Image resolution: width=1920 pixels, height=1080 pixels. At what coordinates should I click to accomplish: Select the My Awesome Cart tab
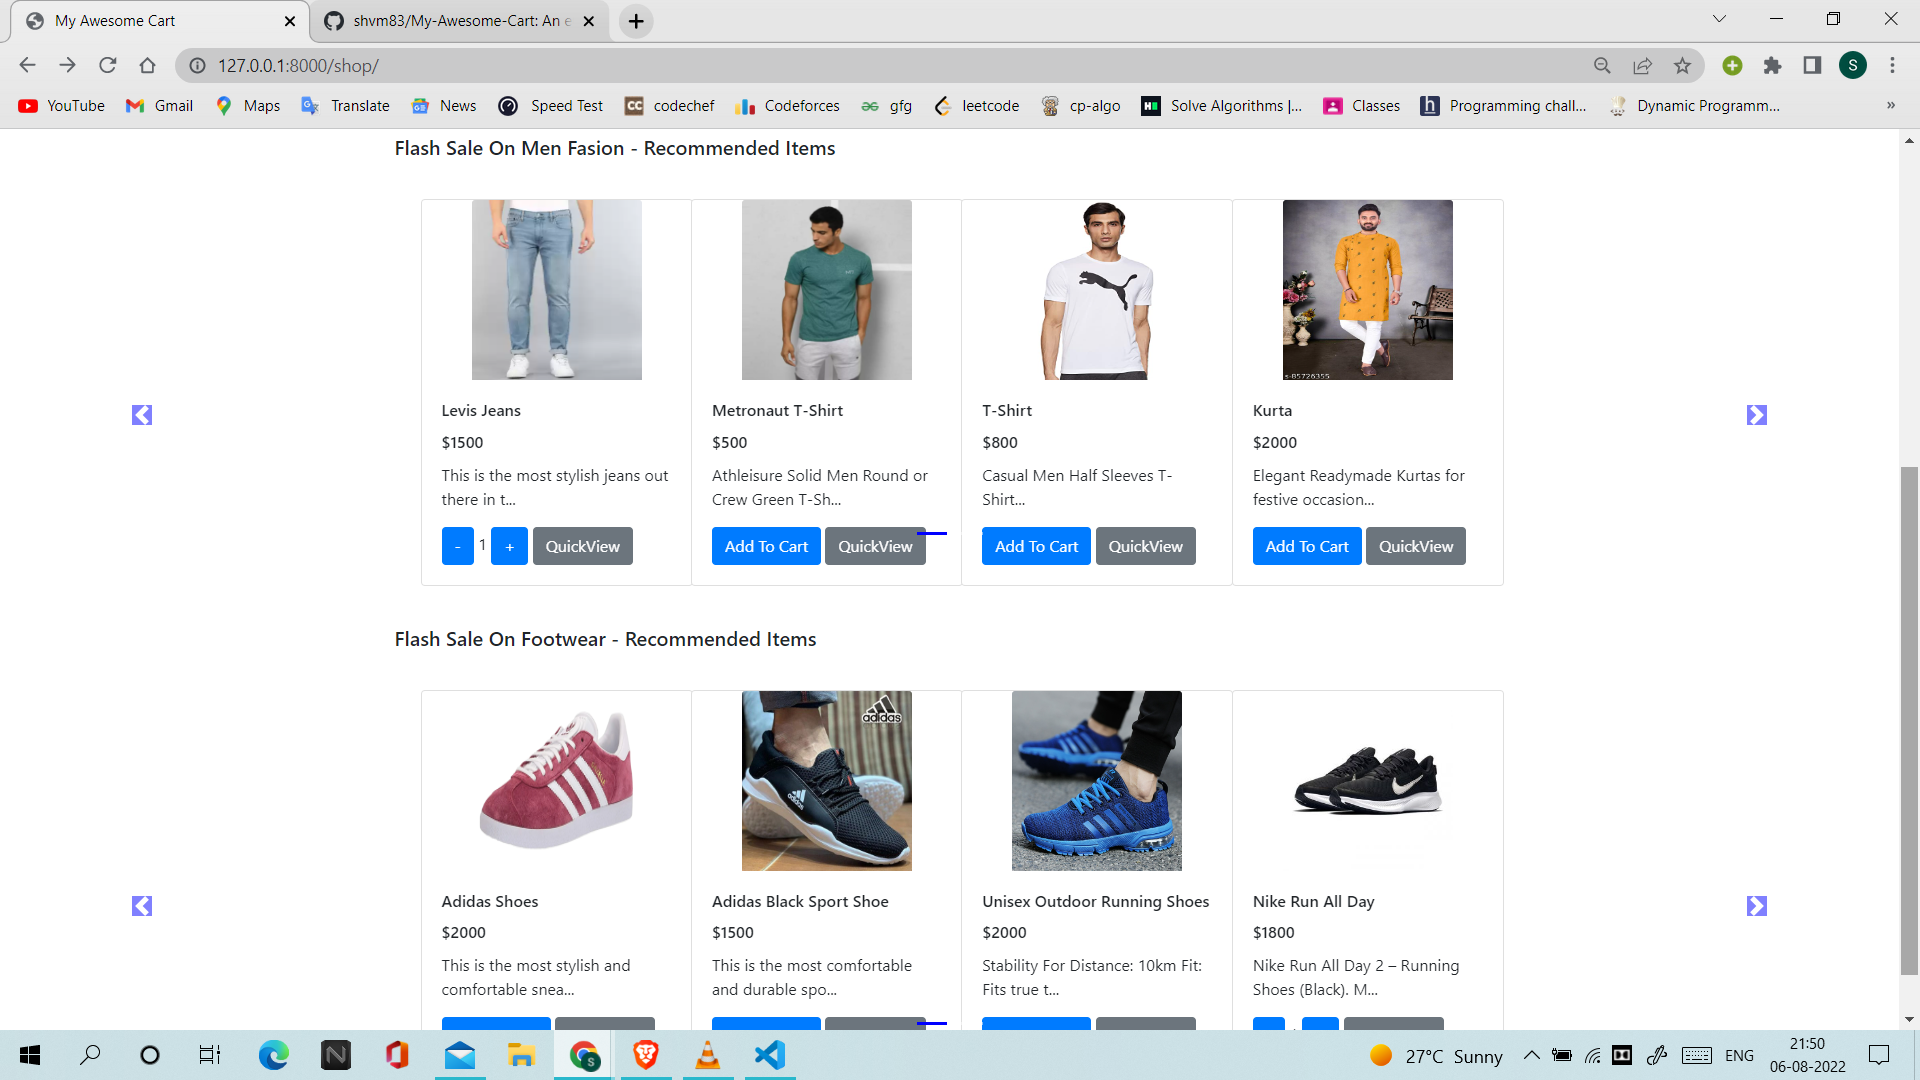tap(150, 20)
